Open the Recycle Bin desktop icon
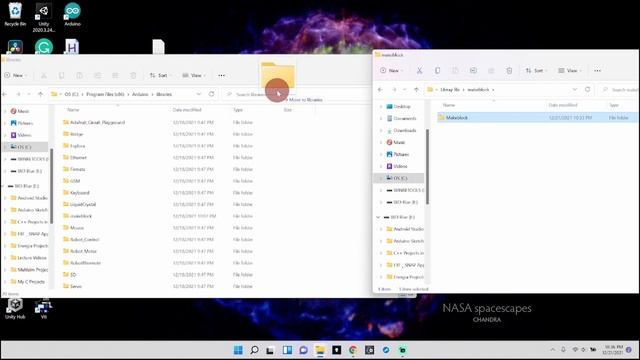This screenshot has height=360, width=640. pos(15,15)
